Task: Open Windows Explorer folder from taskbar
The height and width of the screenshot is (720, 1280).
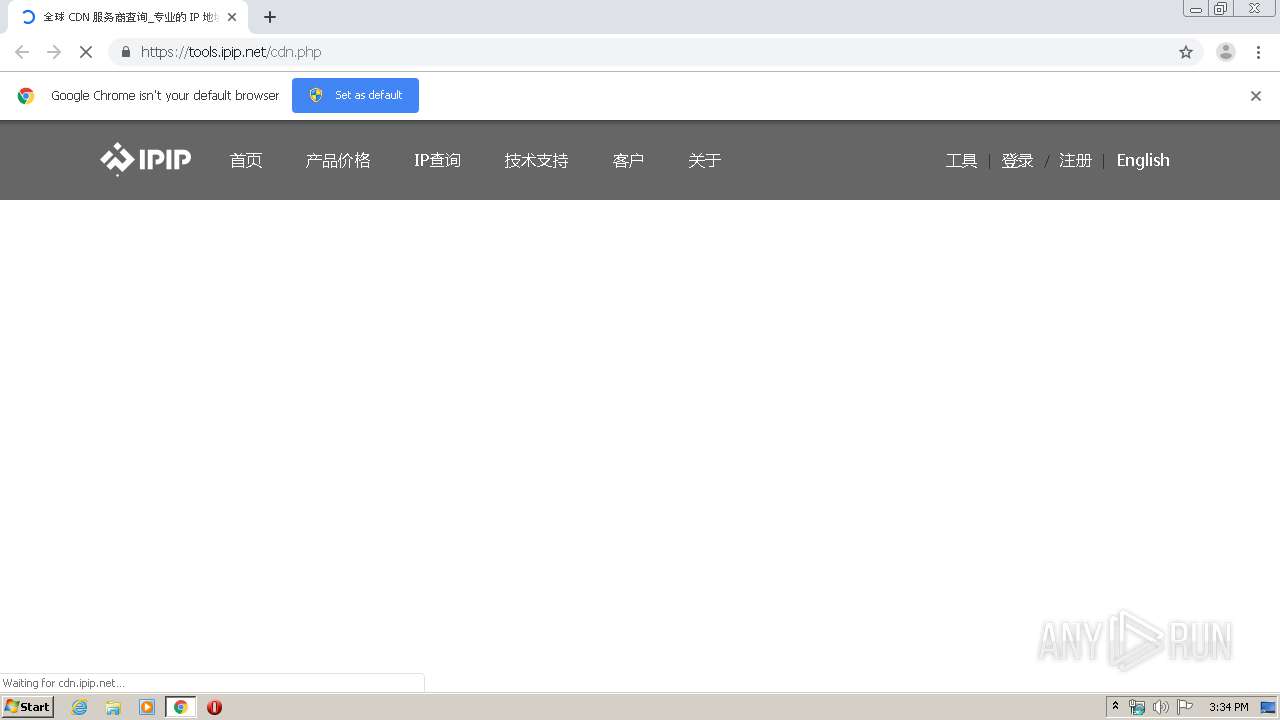Action: click(113, 707)
